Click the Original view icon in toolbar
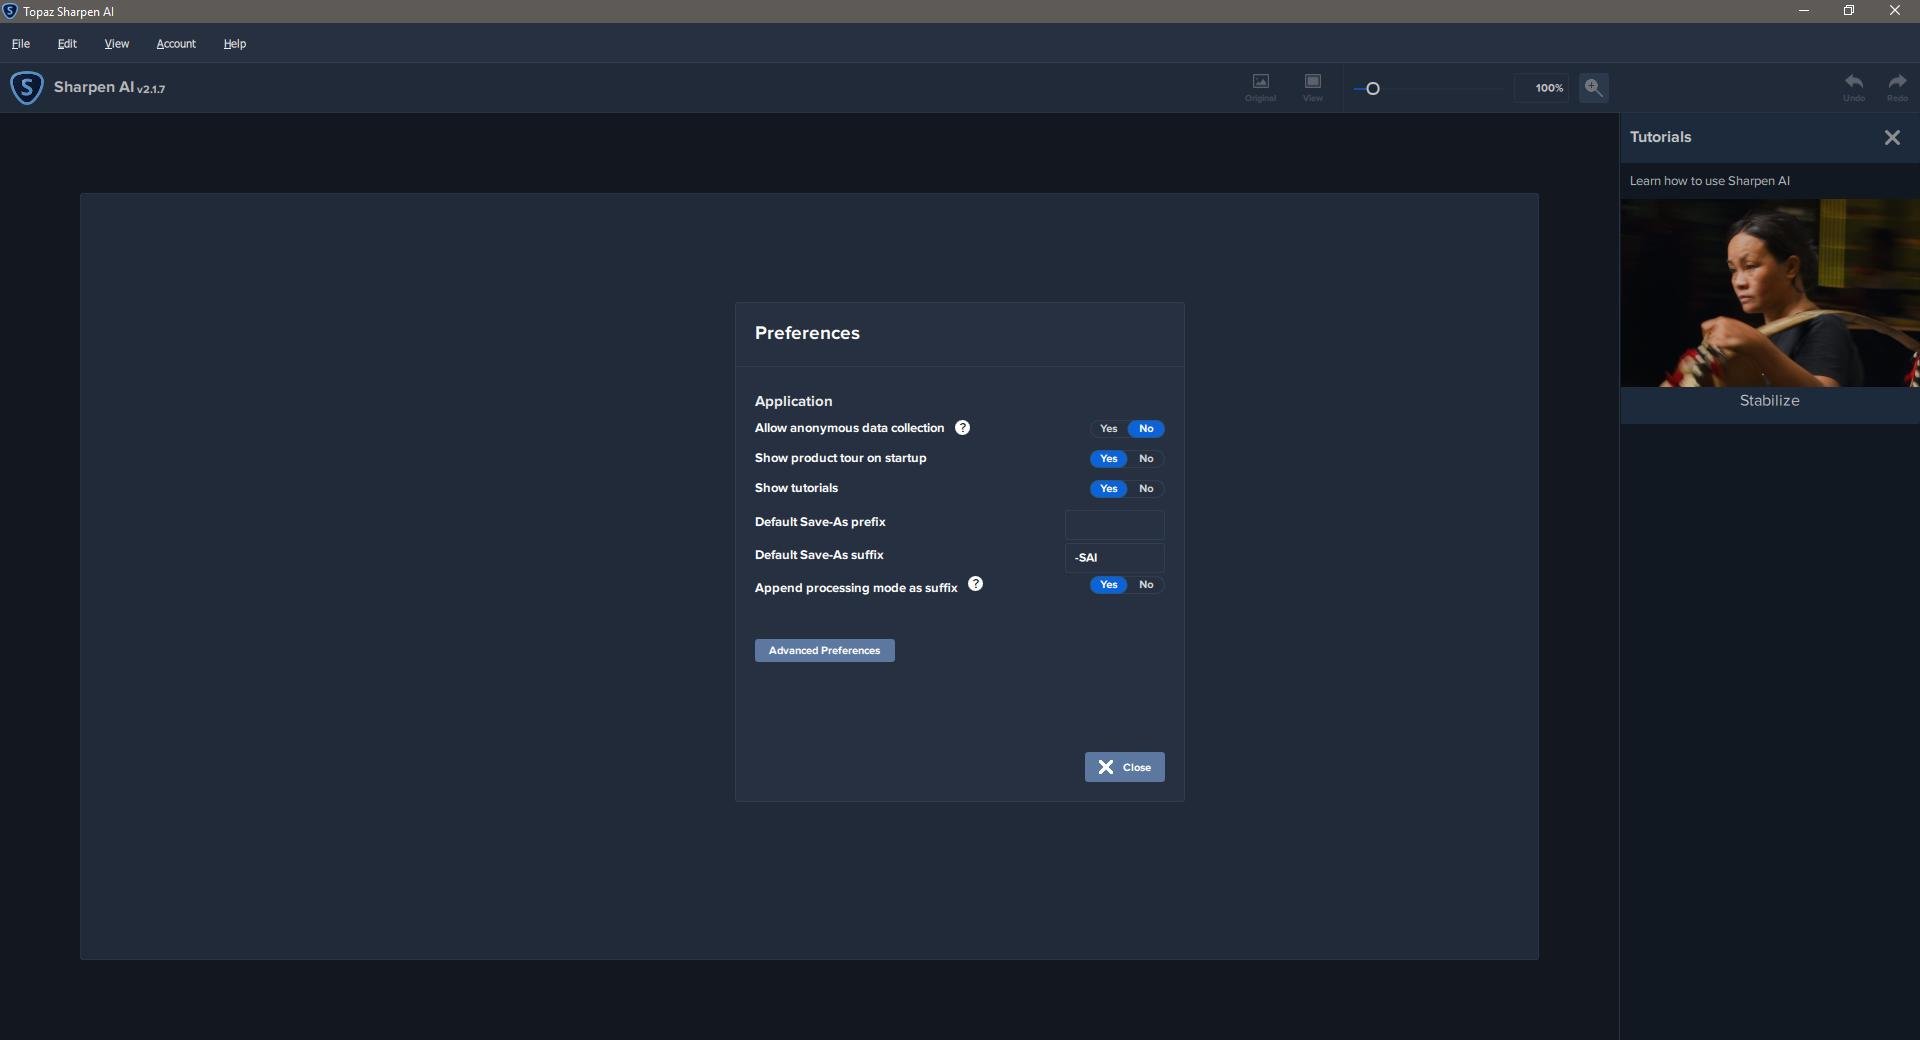Screen dimensions: 1920x1040 [1260, 83]
